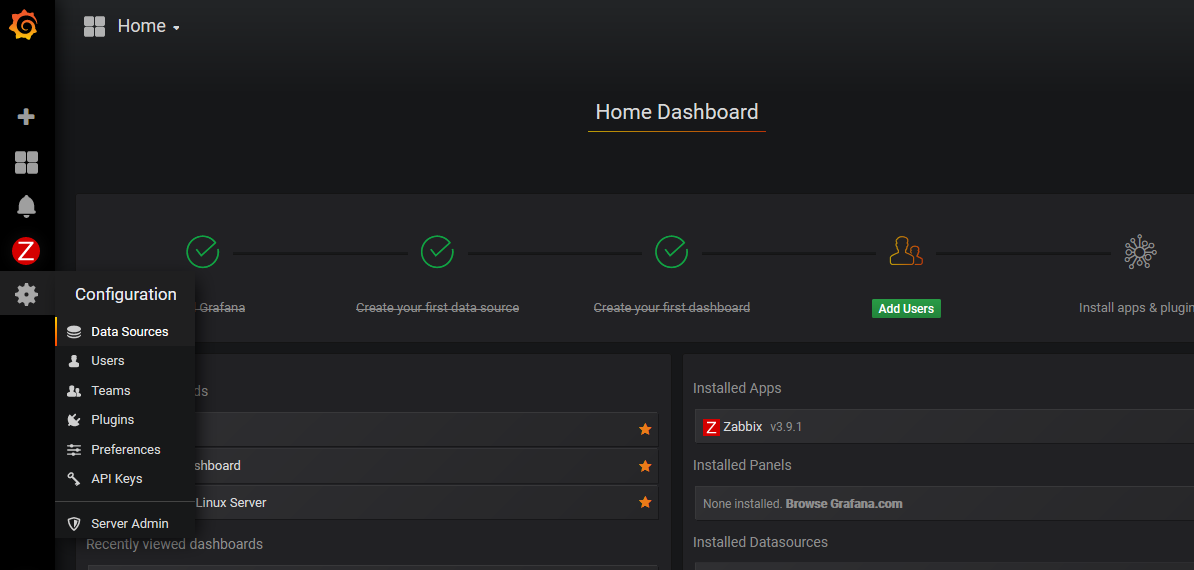Select Users in Configuration menu

125,361
